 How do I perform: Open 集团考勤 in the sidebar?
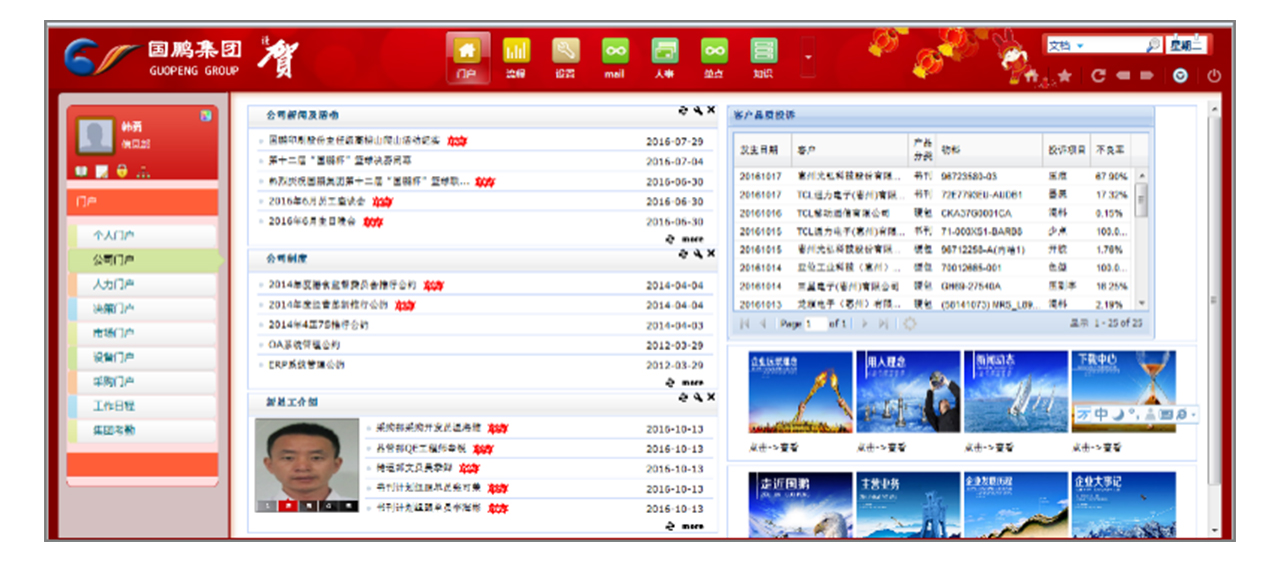[141, 430]
